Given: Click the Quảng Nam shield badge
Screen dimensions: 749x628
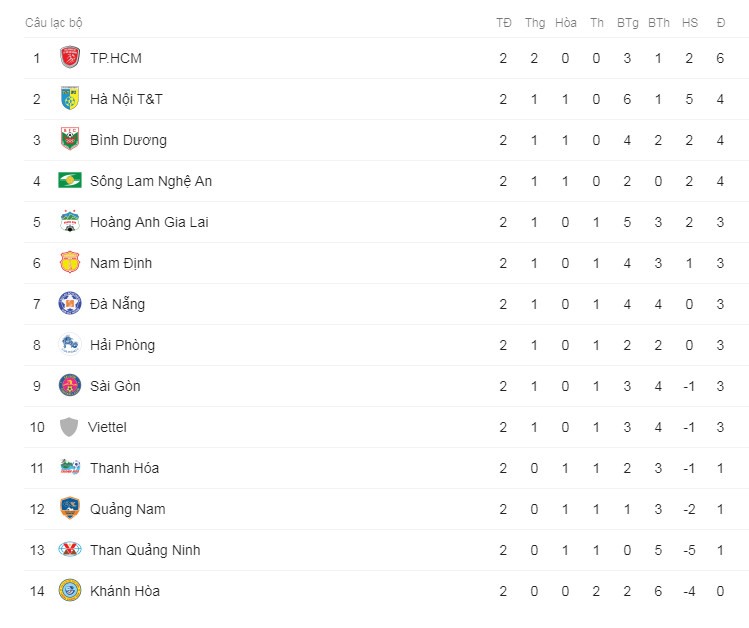Looking at the screenshot, I should pyautogui.click(x=70, y=508).
